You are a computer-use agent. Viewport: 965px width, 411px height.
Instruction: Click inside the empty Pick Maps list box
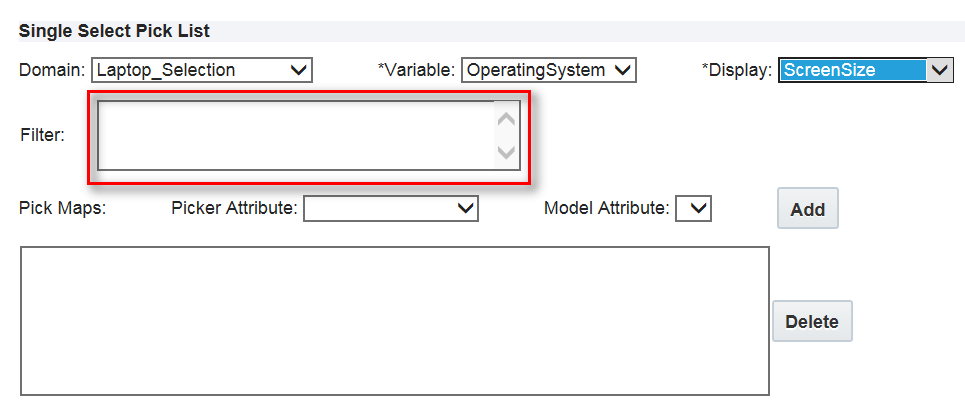pos(395,320)
